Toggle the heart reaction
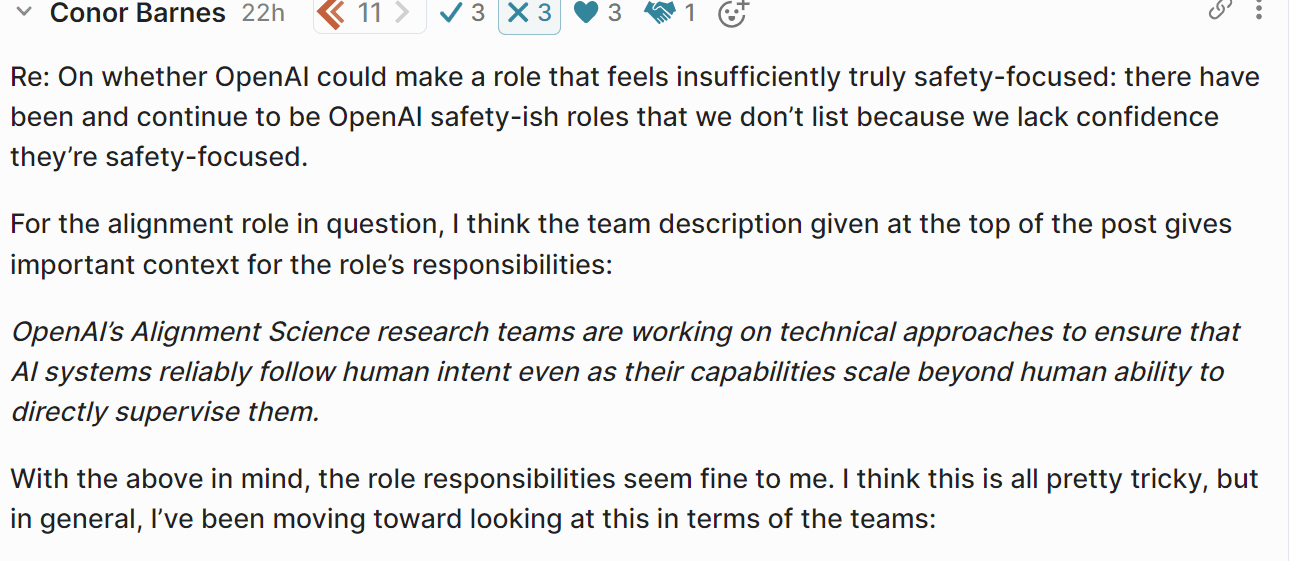 tap(597, 13)
